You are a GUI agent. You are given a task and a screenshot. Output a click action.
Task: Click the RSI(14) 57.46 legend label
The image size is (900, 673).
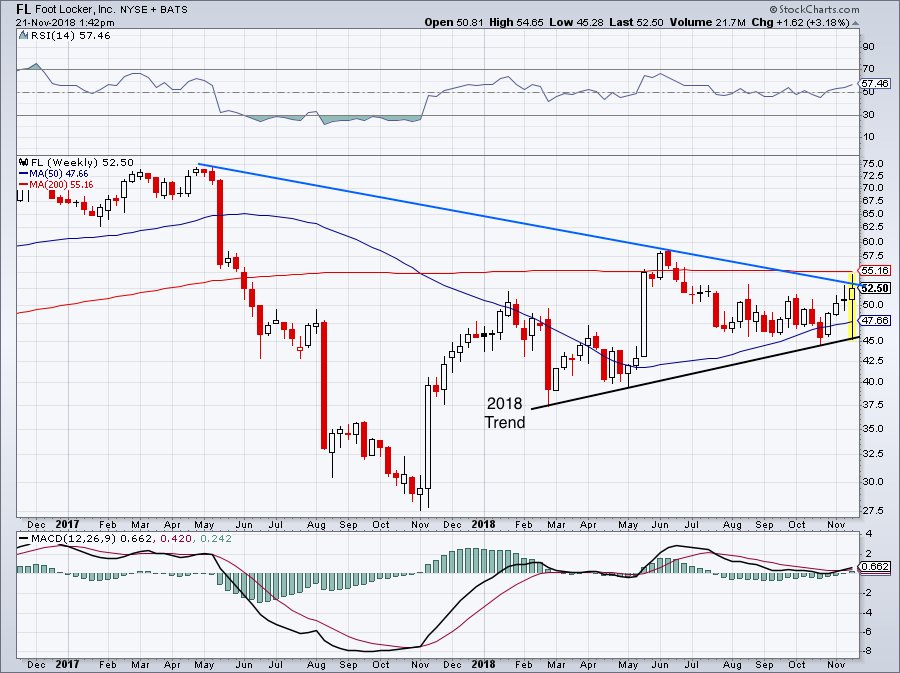[69, 36]
